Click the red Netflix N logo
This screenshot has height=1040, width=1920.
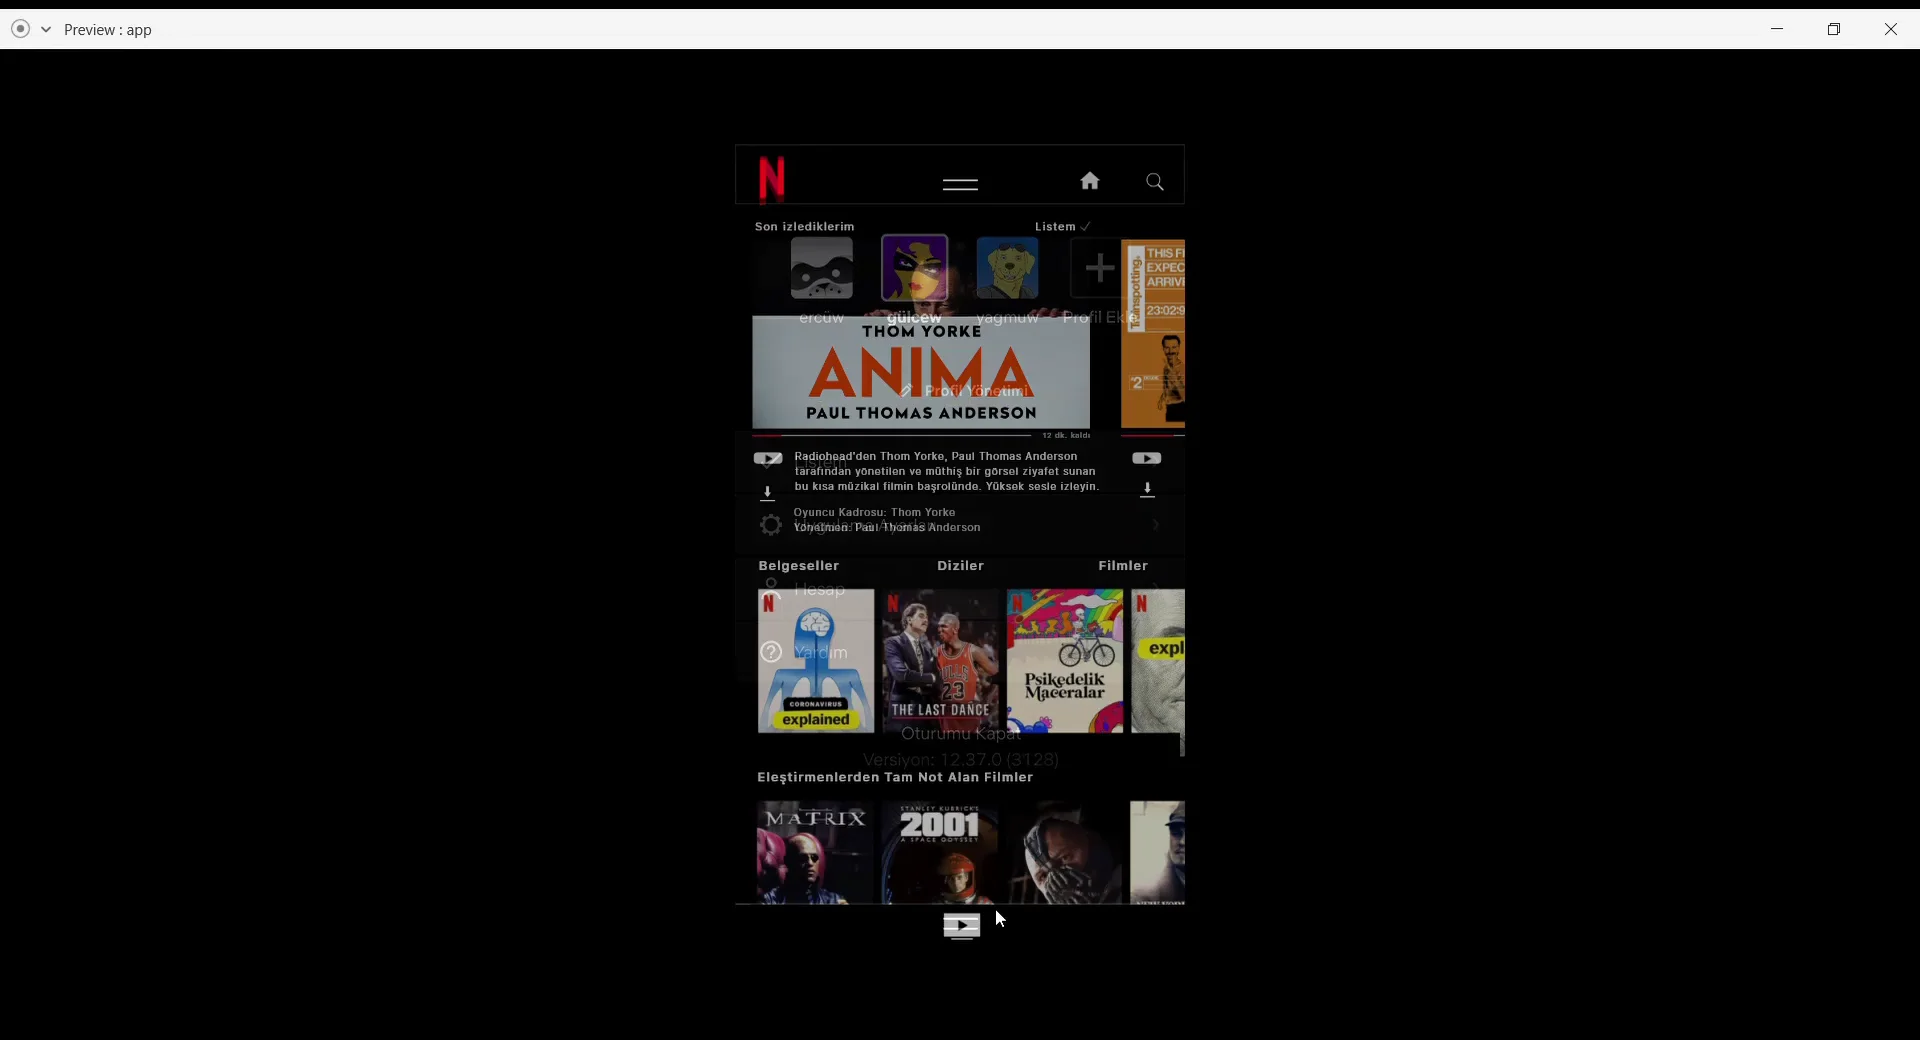point(772,178)
